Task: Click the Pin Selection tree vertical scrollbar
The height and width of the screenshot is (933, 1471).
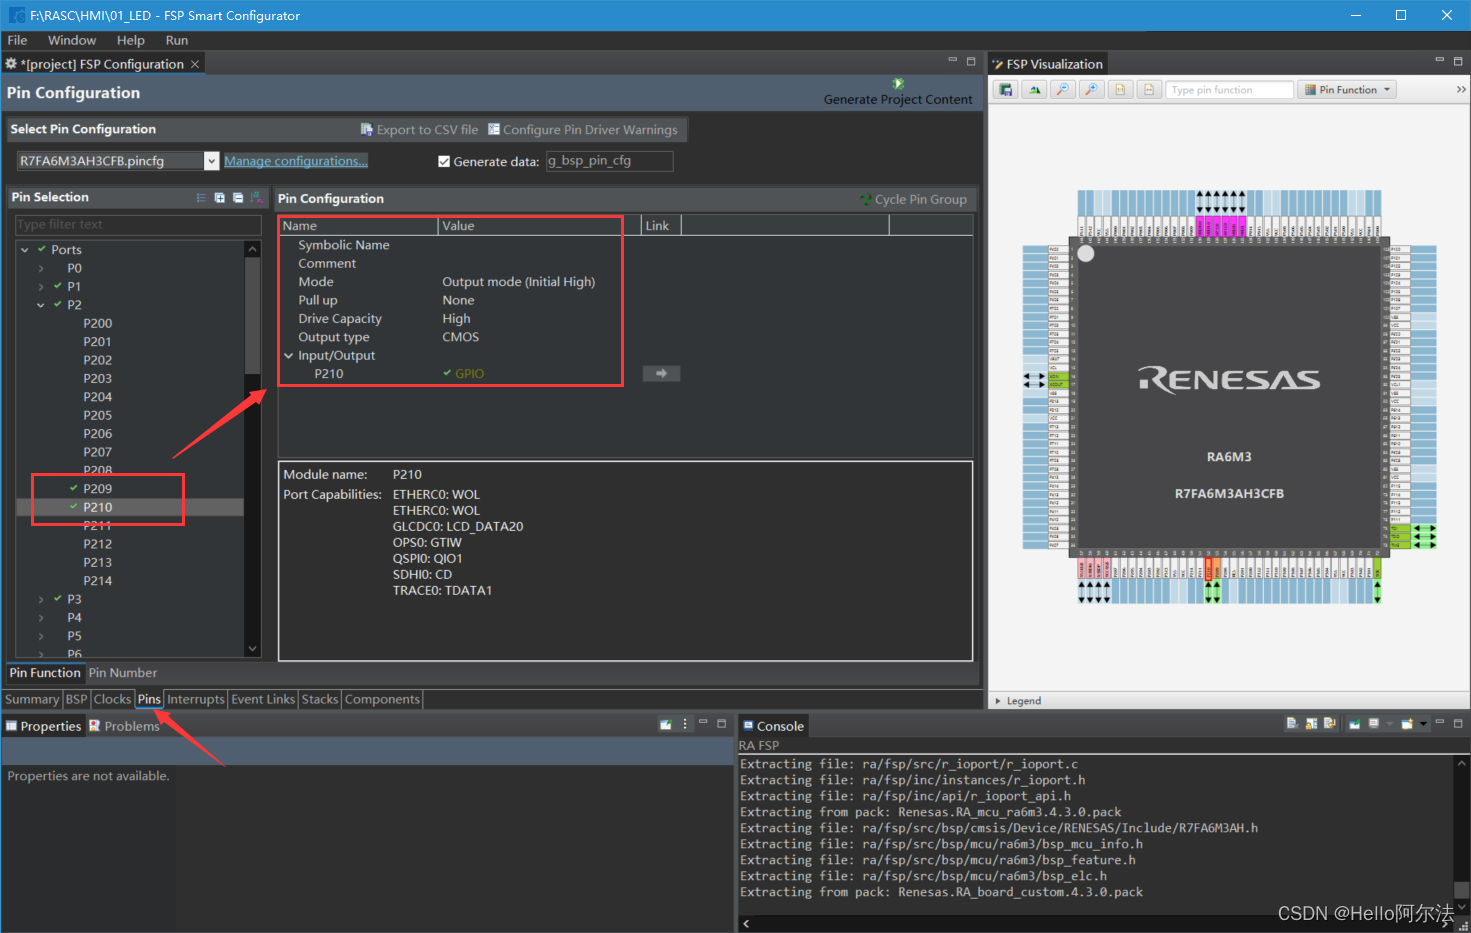Action: [252, 448]
